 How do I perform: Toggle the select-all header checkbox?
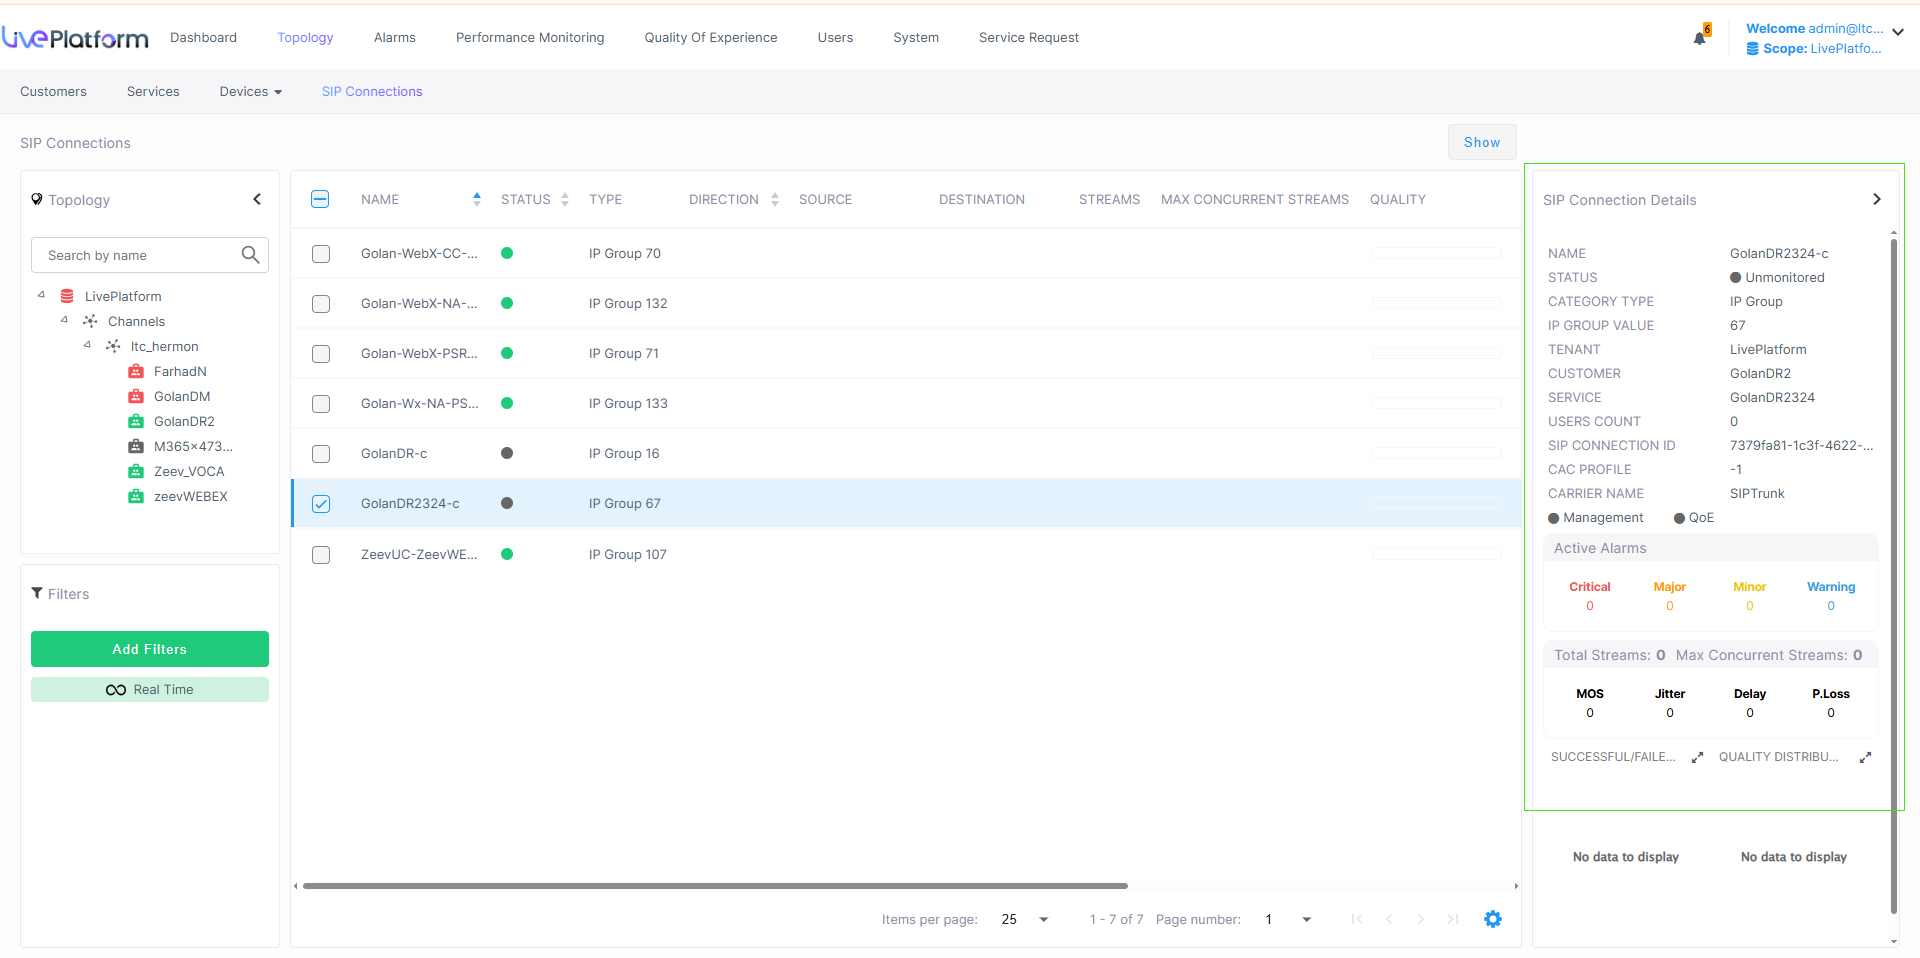pyautogui.click(x=320, y=199)
